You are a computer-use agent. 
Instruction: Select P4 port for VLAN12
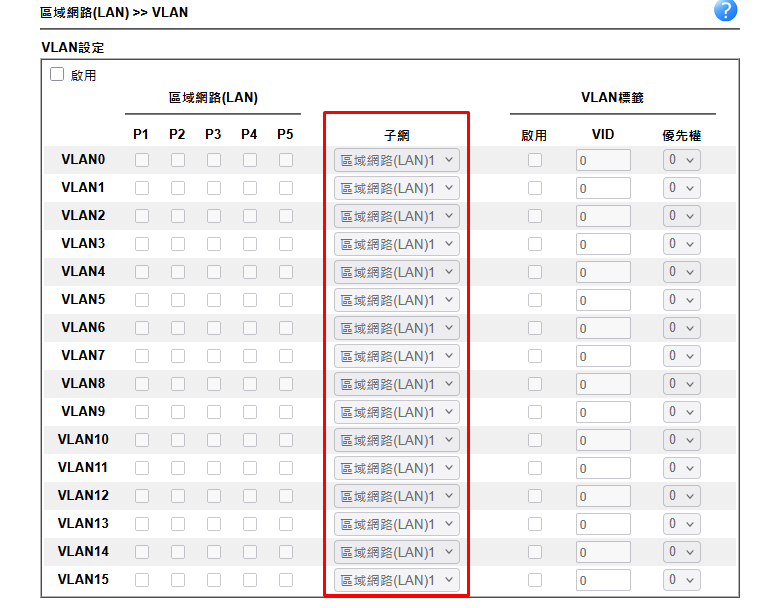click(x=249, y=496)
